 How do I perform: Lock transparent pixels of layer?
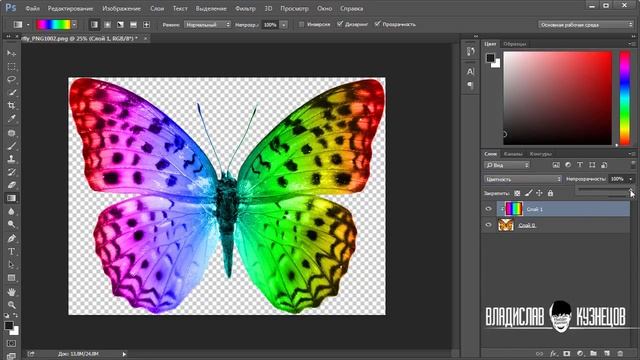tap(517, 193)
